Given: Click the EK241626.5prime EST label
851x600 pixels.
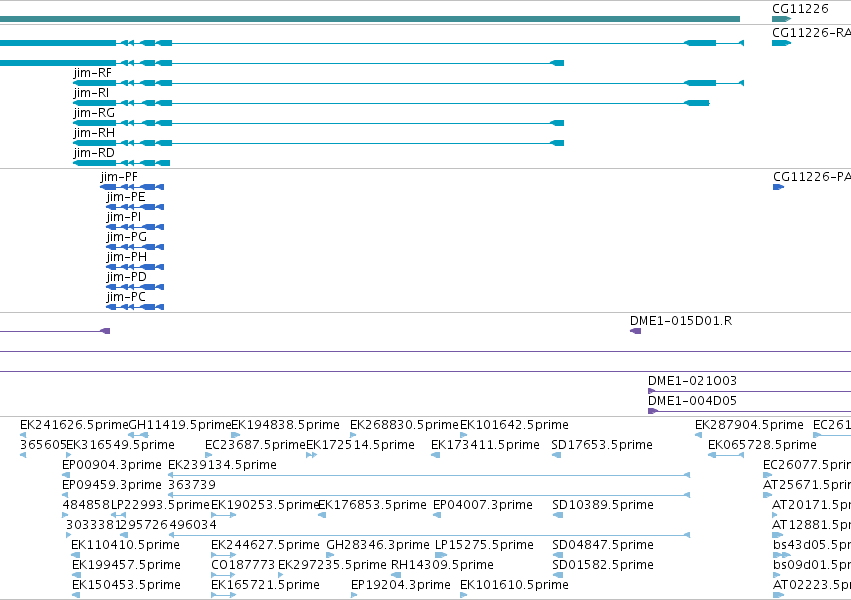Looking at the screenshot, I should click(x=74, y=425).
